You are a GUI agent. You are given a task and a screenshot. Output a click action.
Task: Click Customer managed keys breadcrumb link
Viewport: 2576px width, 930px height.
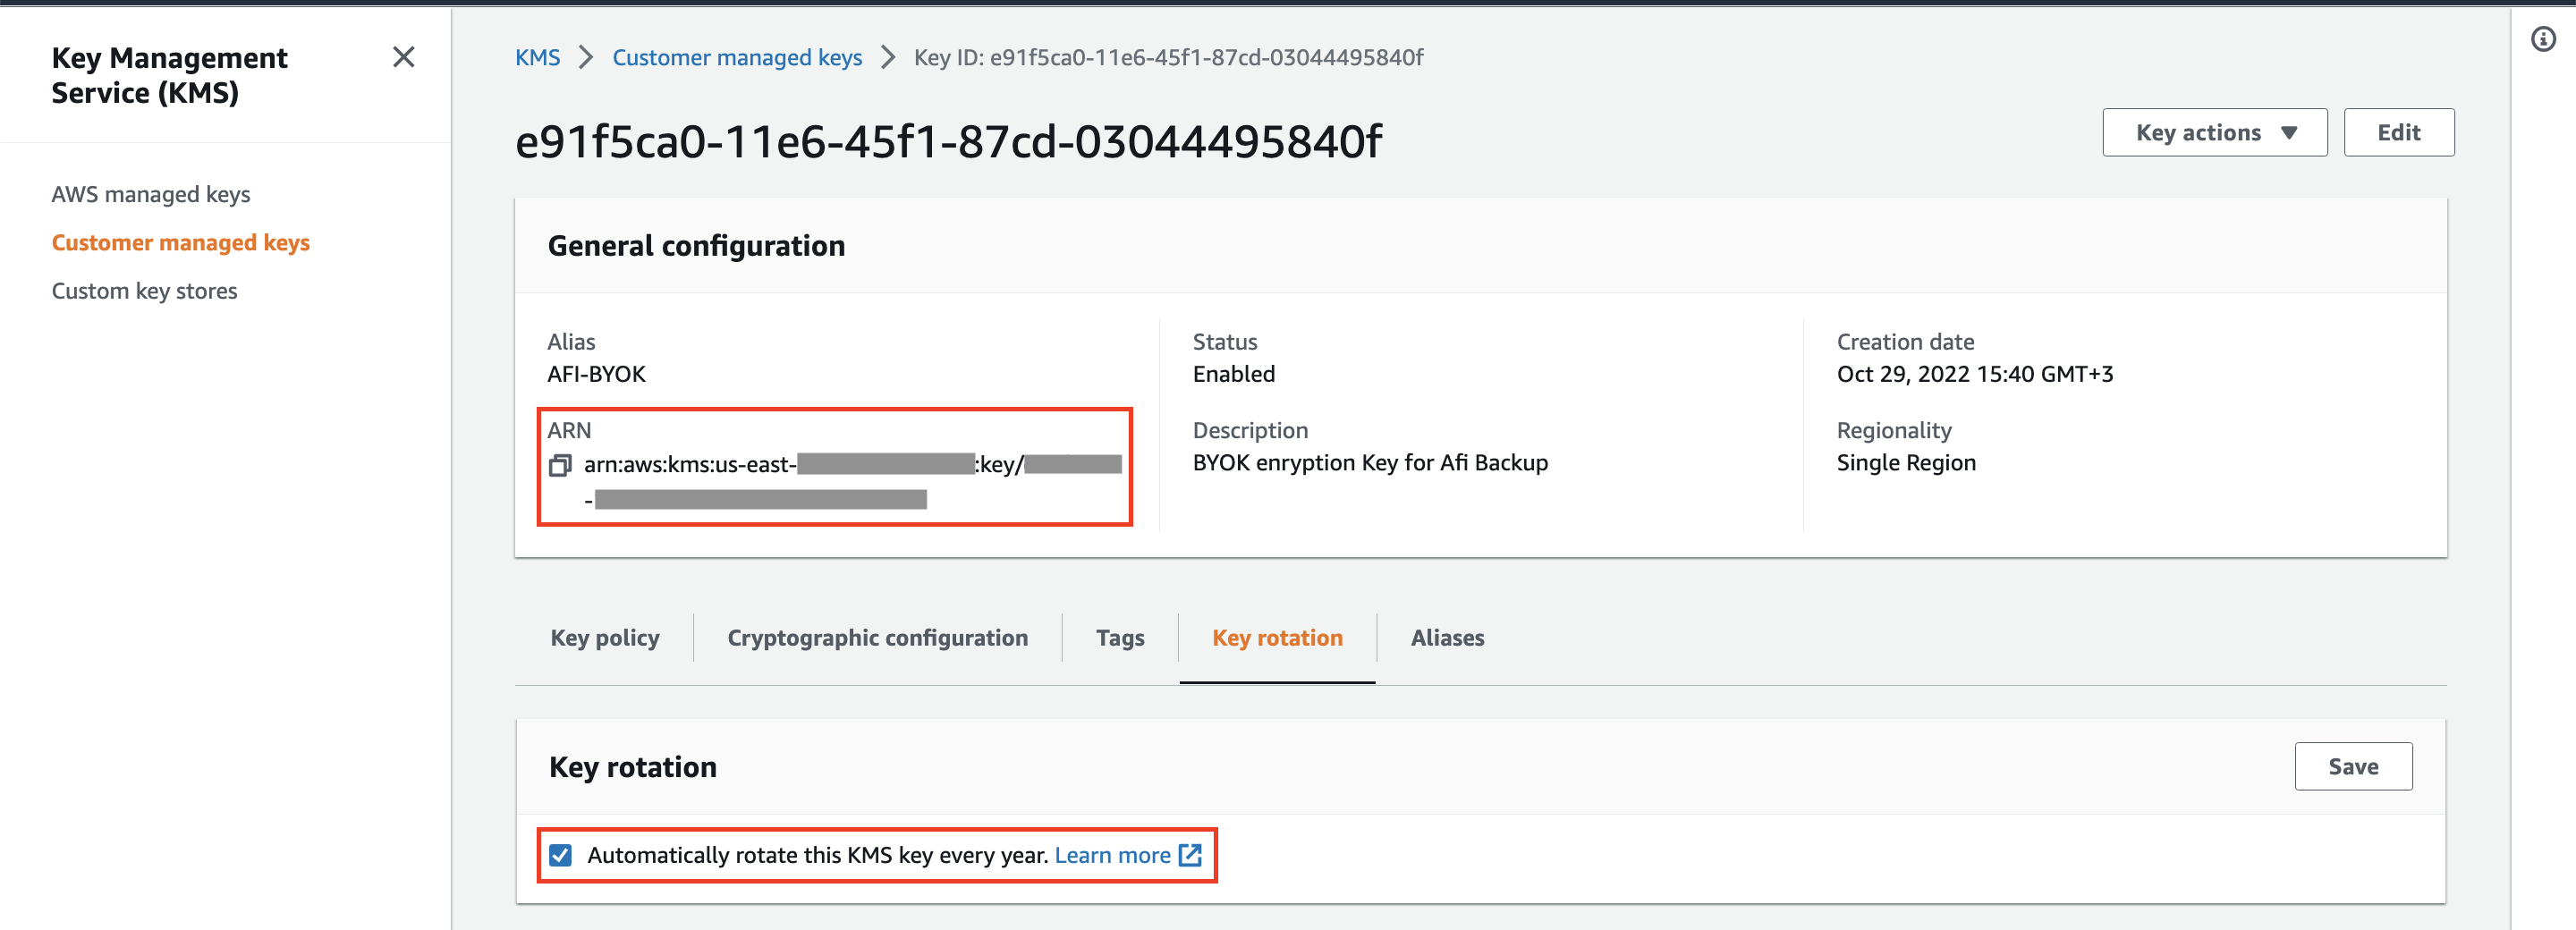coord(737,57)
